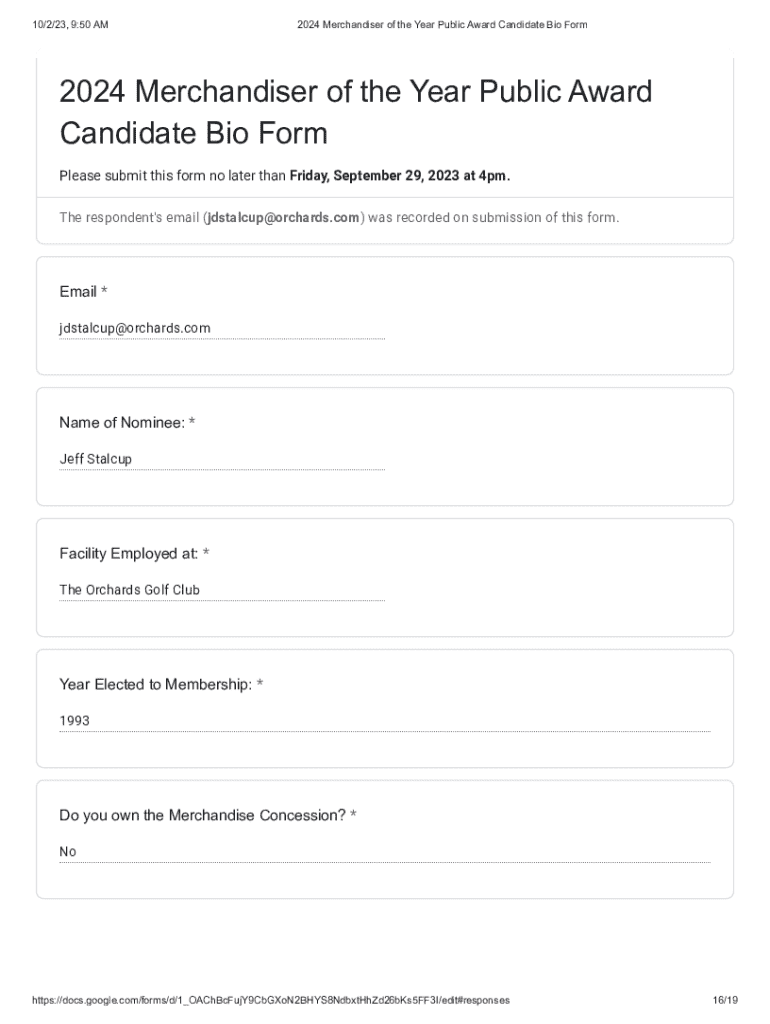Click the bold respondent email in the recorded notice
The height and width of the screenshot is (1024, 770).
282,217
